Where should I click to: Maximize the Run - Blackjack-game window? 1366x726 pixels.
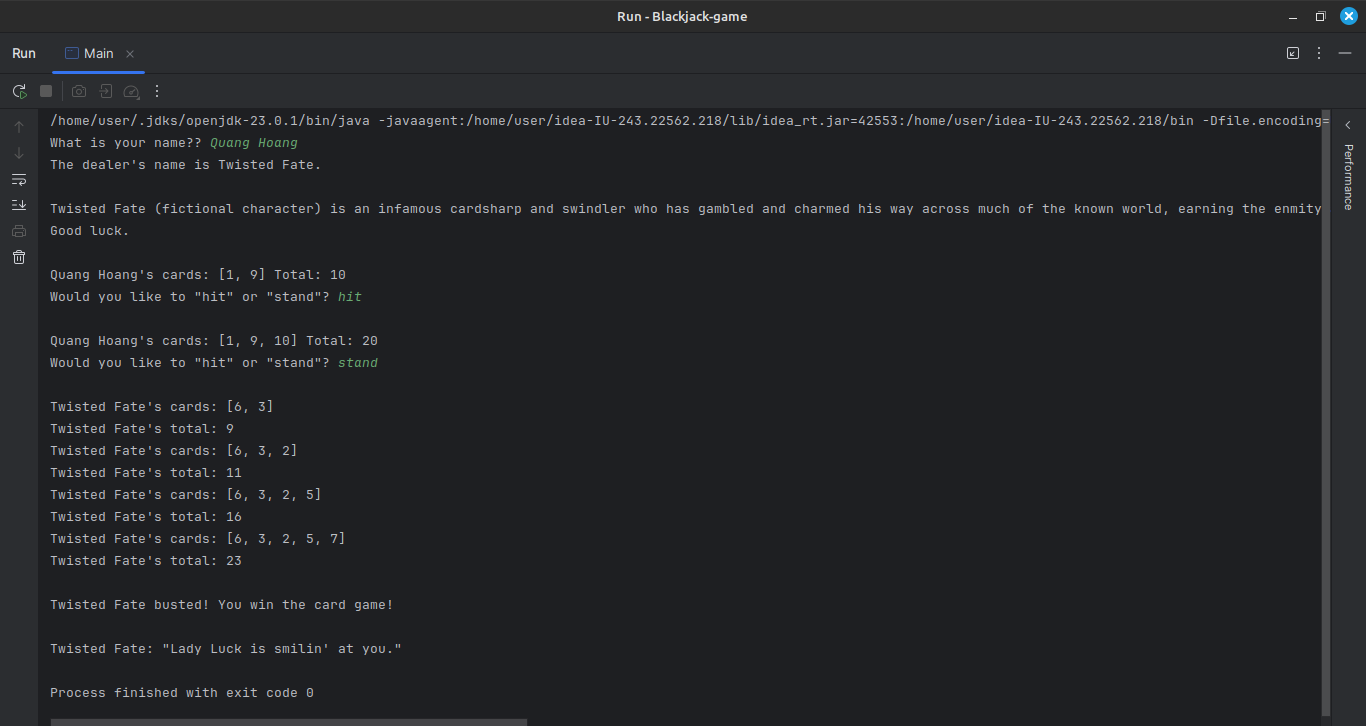pos(1320,16)
